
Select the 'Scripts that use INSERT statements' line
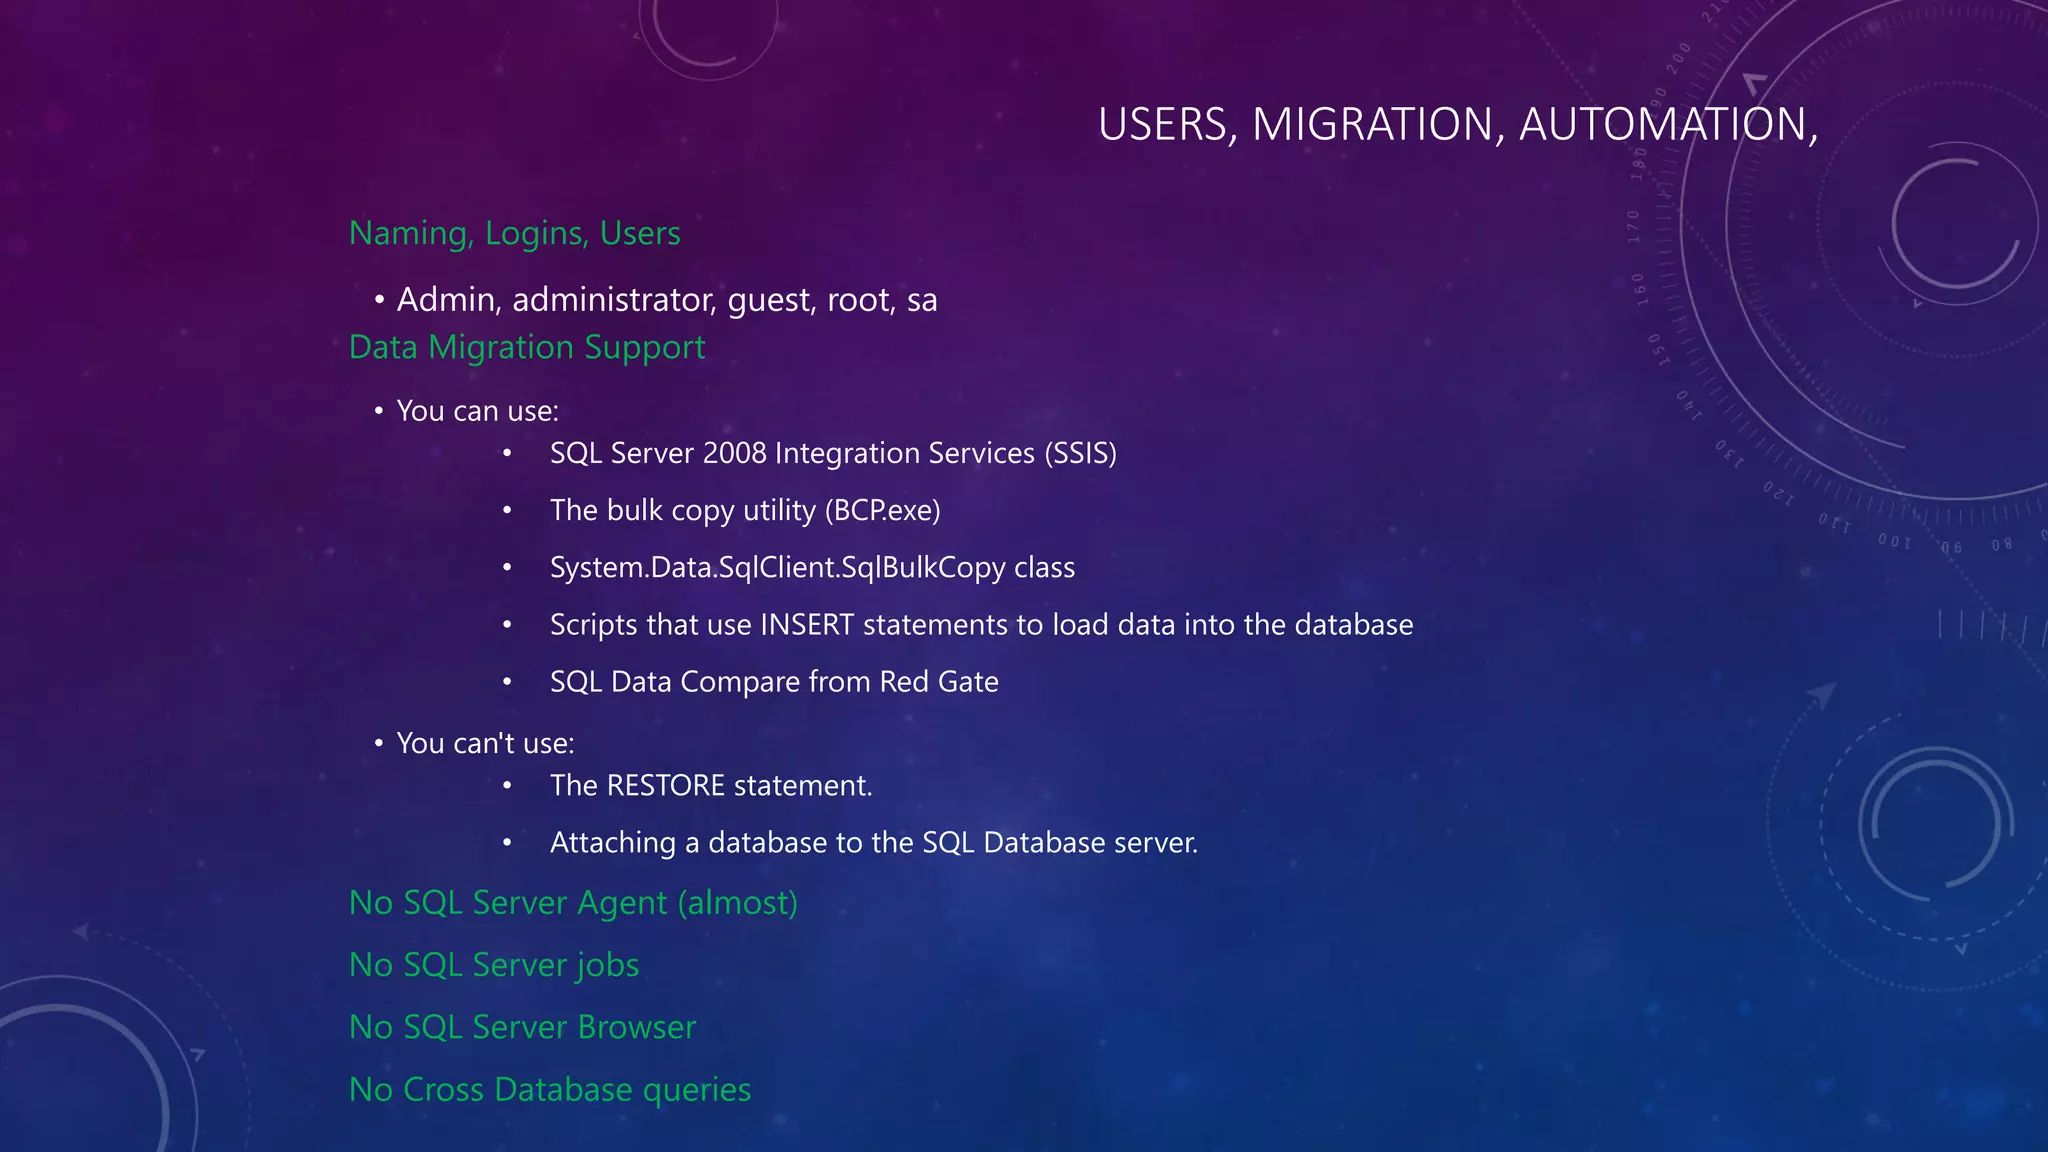(981, 625)
